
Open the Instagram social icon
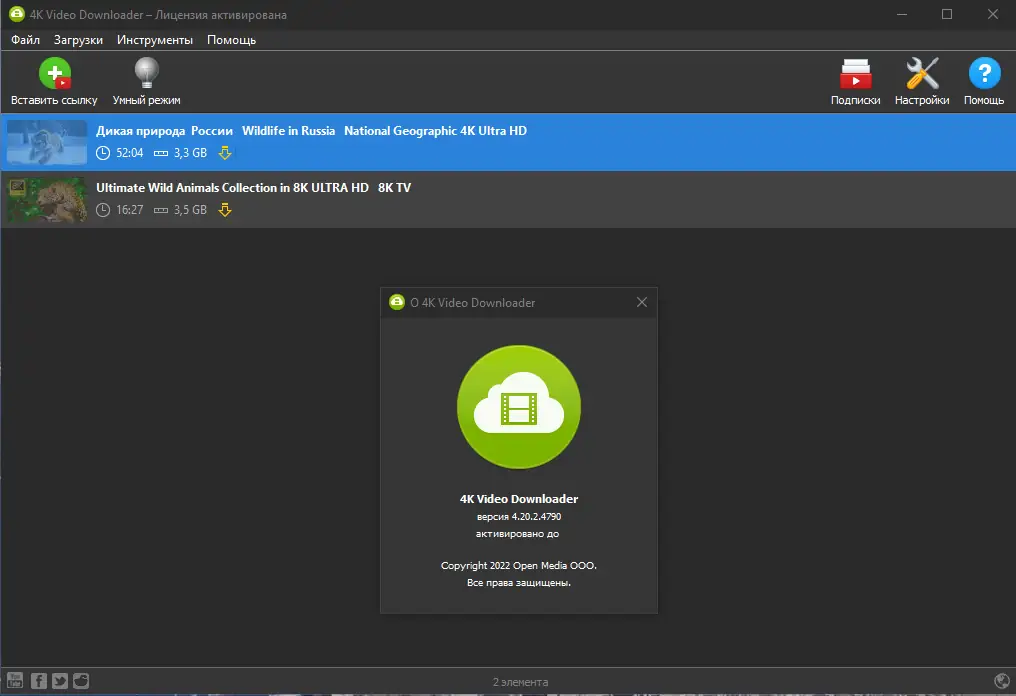(x=80, y=681)
